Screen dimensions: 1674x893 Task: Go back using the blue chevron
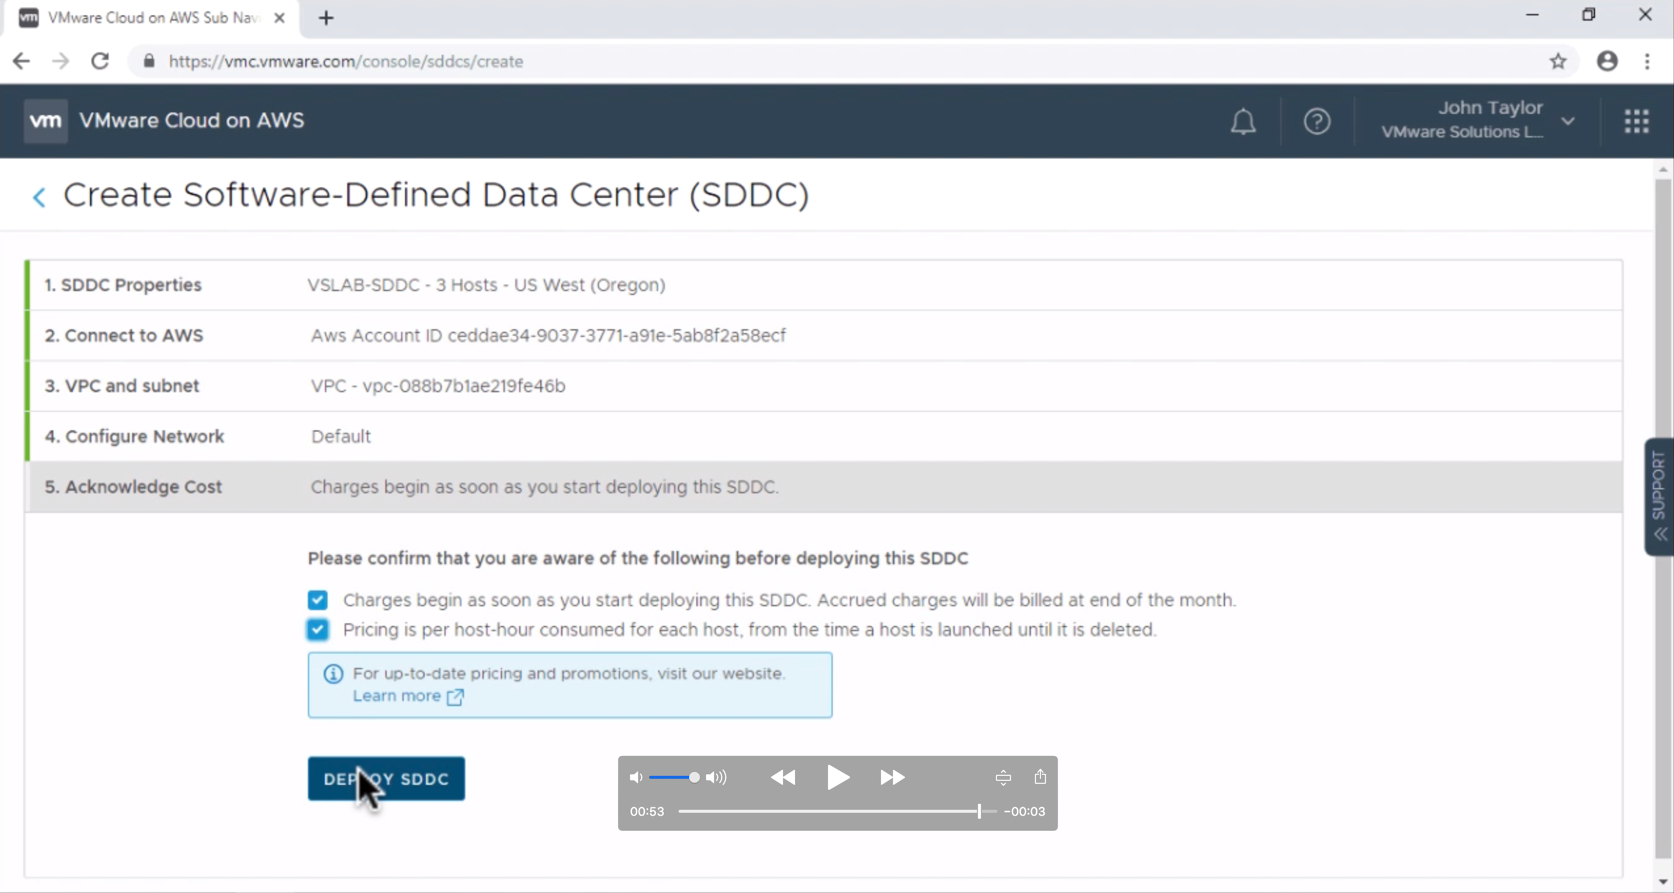coord(39,197)
